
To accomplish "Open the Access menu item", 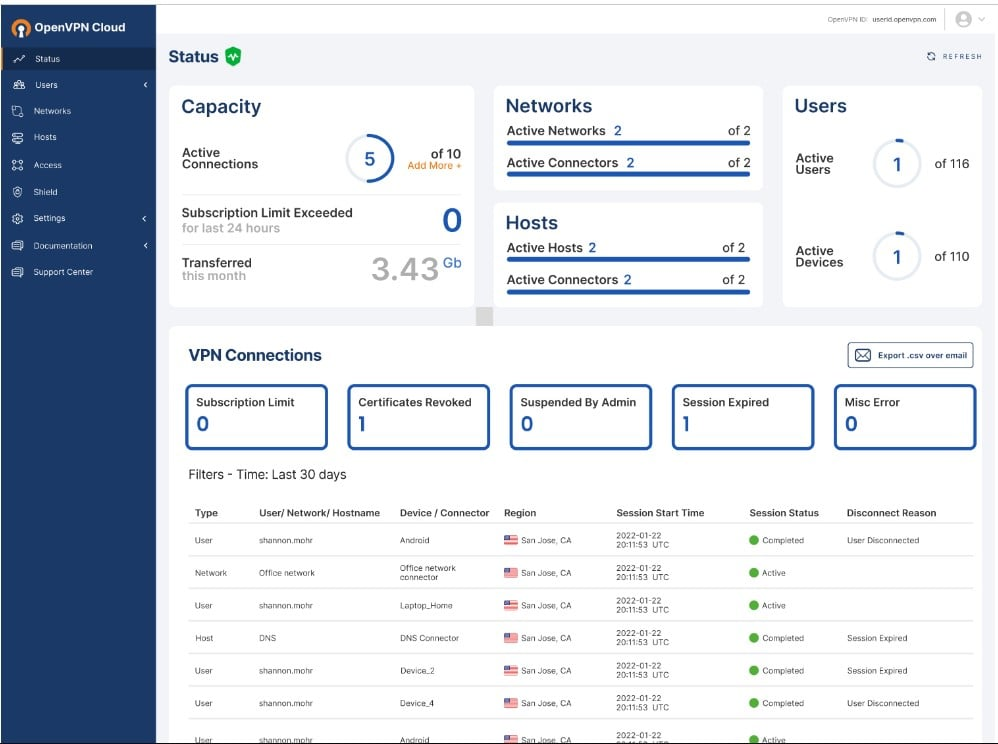I will coord(78,165).
